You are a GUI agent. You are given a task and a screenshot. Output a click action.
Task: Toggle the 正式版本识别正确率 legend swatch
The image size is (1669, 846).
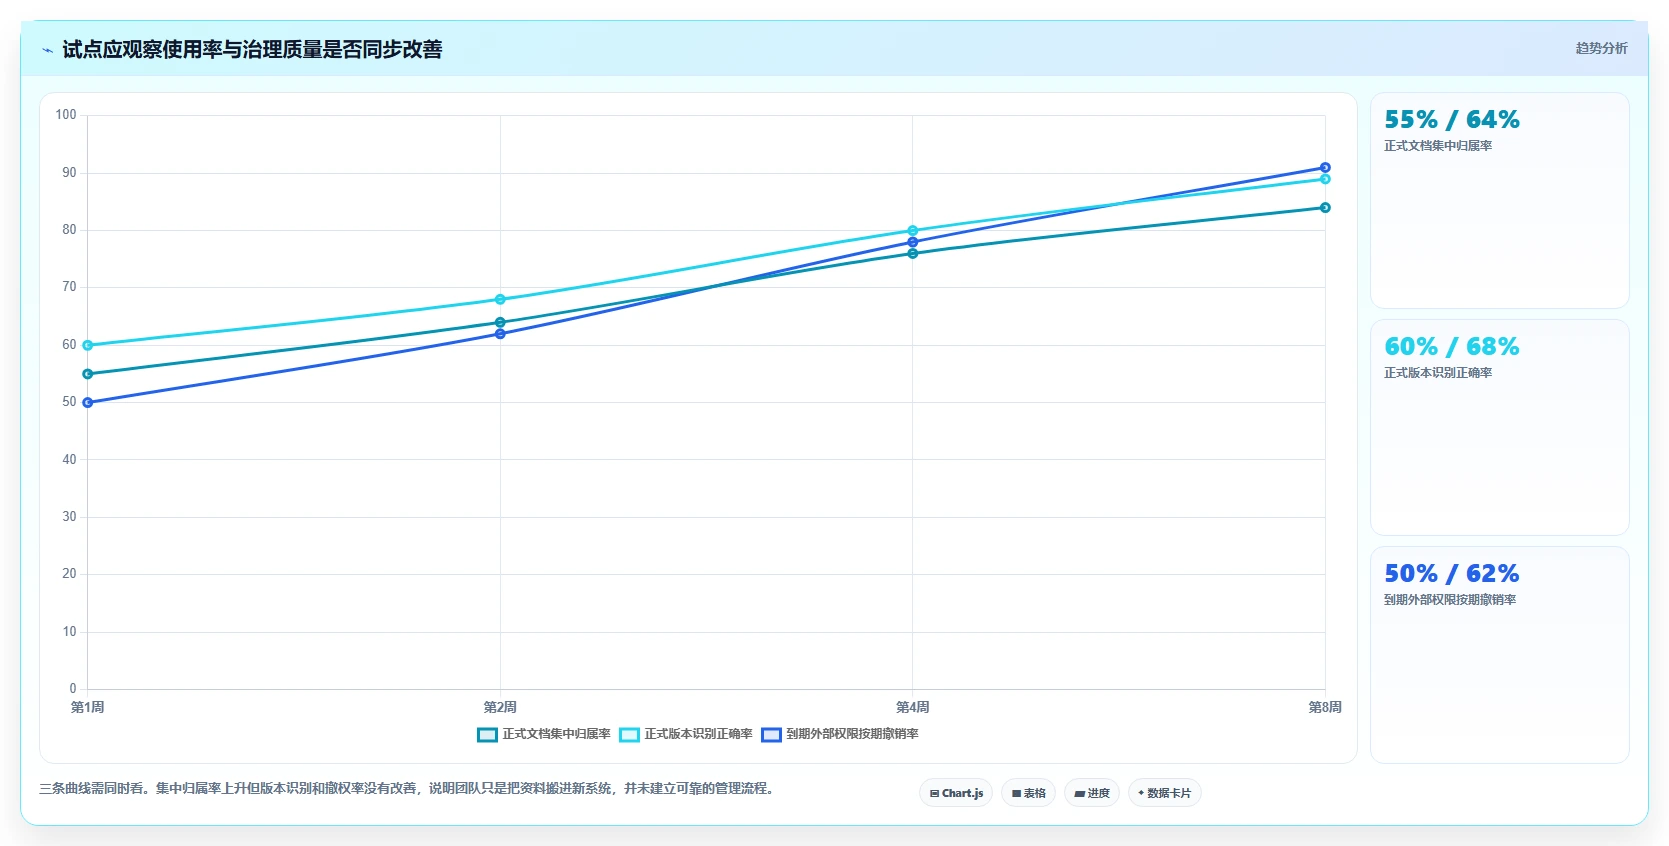coord(629,735)
